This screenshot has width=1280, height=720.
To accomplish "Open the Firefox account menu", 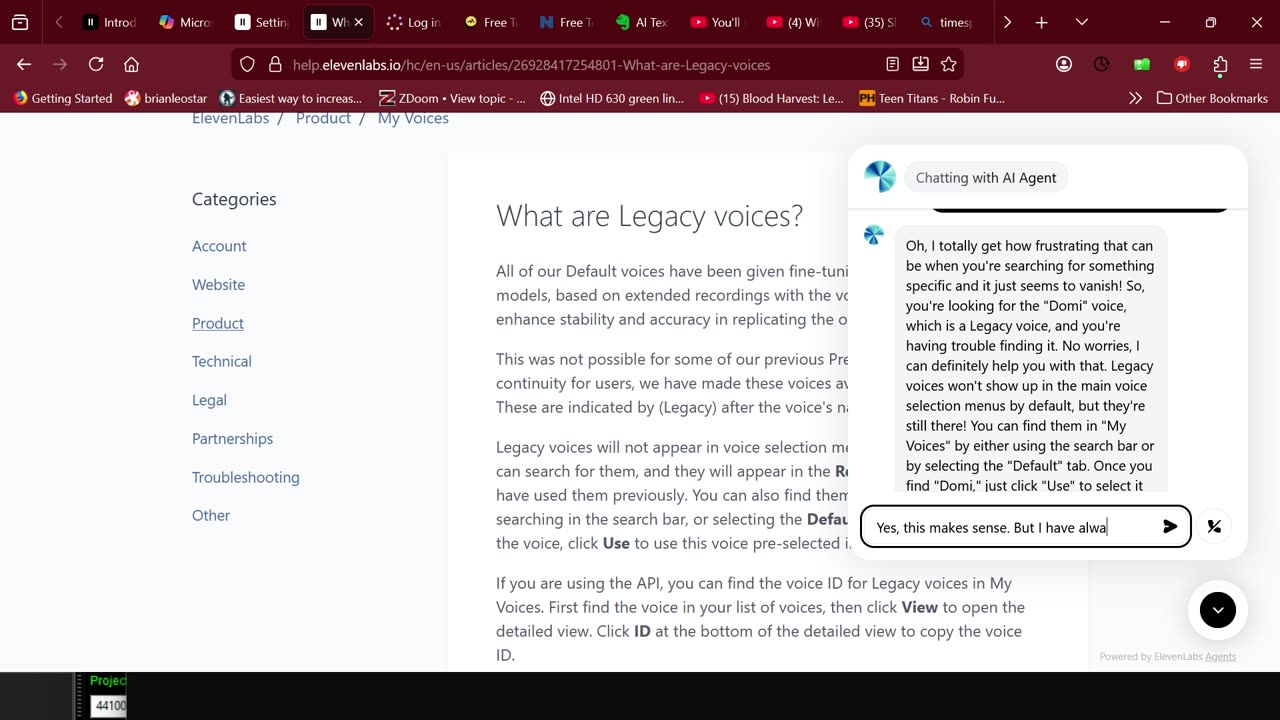I will point(1063,64).
